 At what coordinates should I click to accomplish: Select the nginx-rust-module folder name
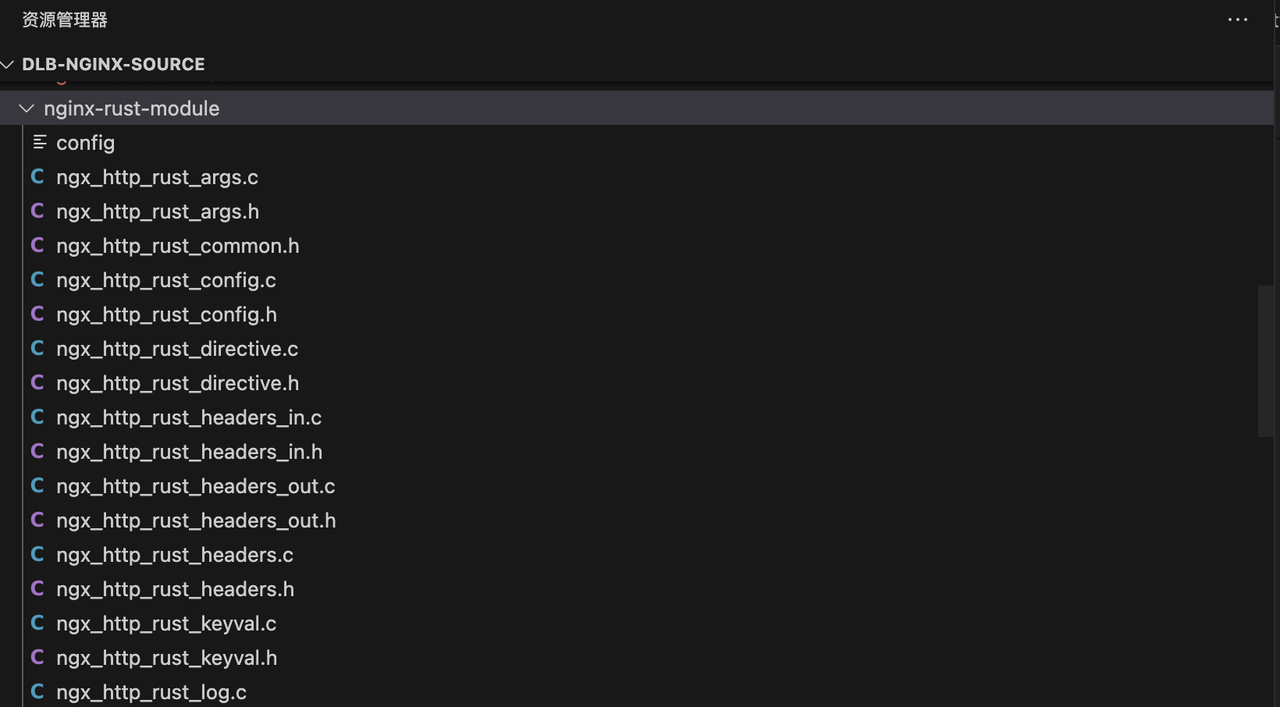(x=132, y=108)
